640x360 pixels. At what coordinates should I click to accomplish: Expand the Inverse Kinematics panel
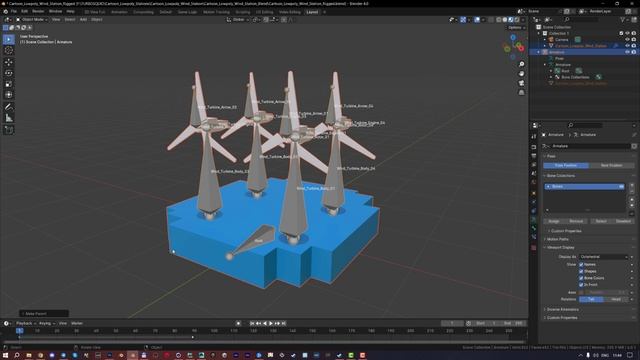562,309
